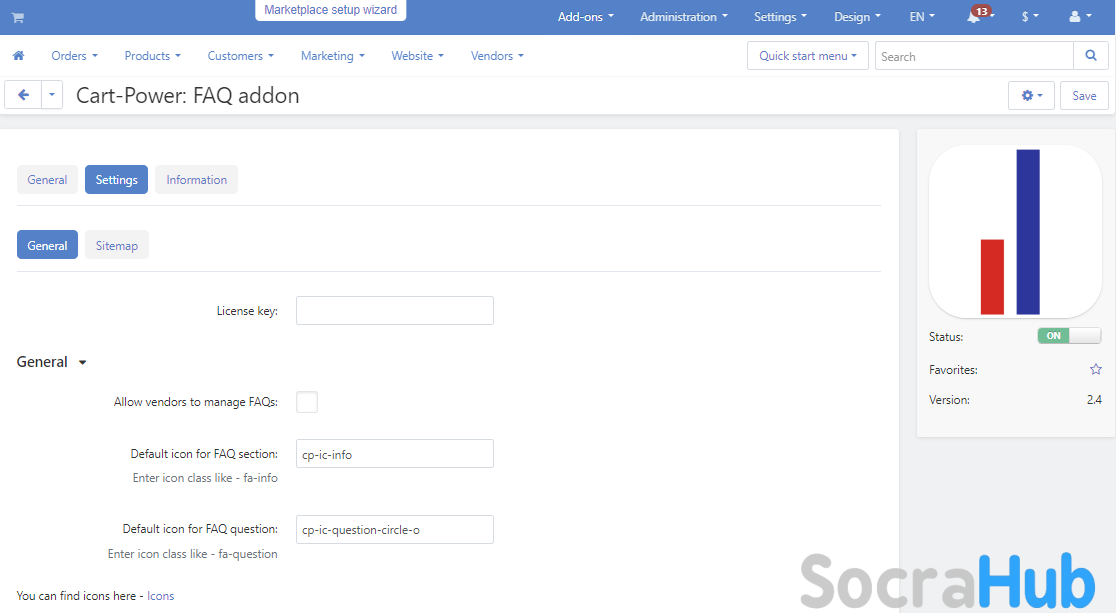Click the License key input field
The height and width of the screenshot is (613, 1116).
tap(395, 311)
